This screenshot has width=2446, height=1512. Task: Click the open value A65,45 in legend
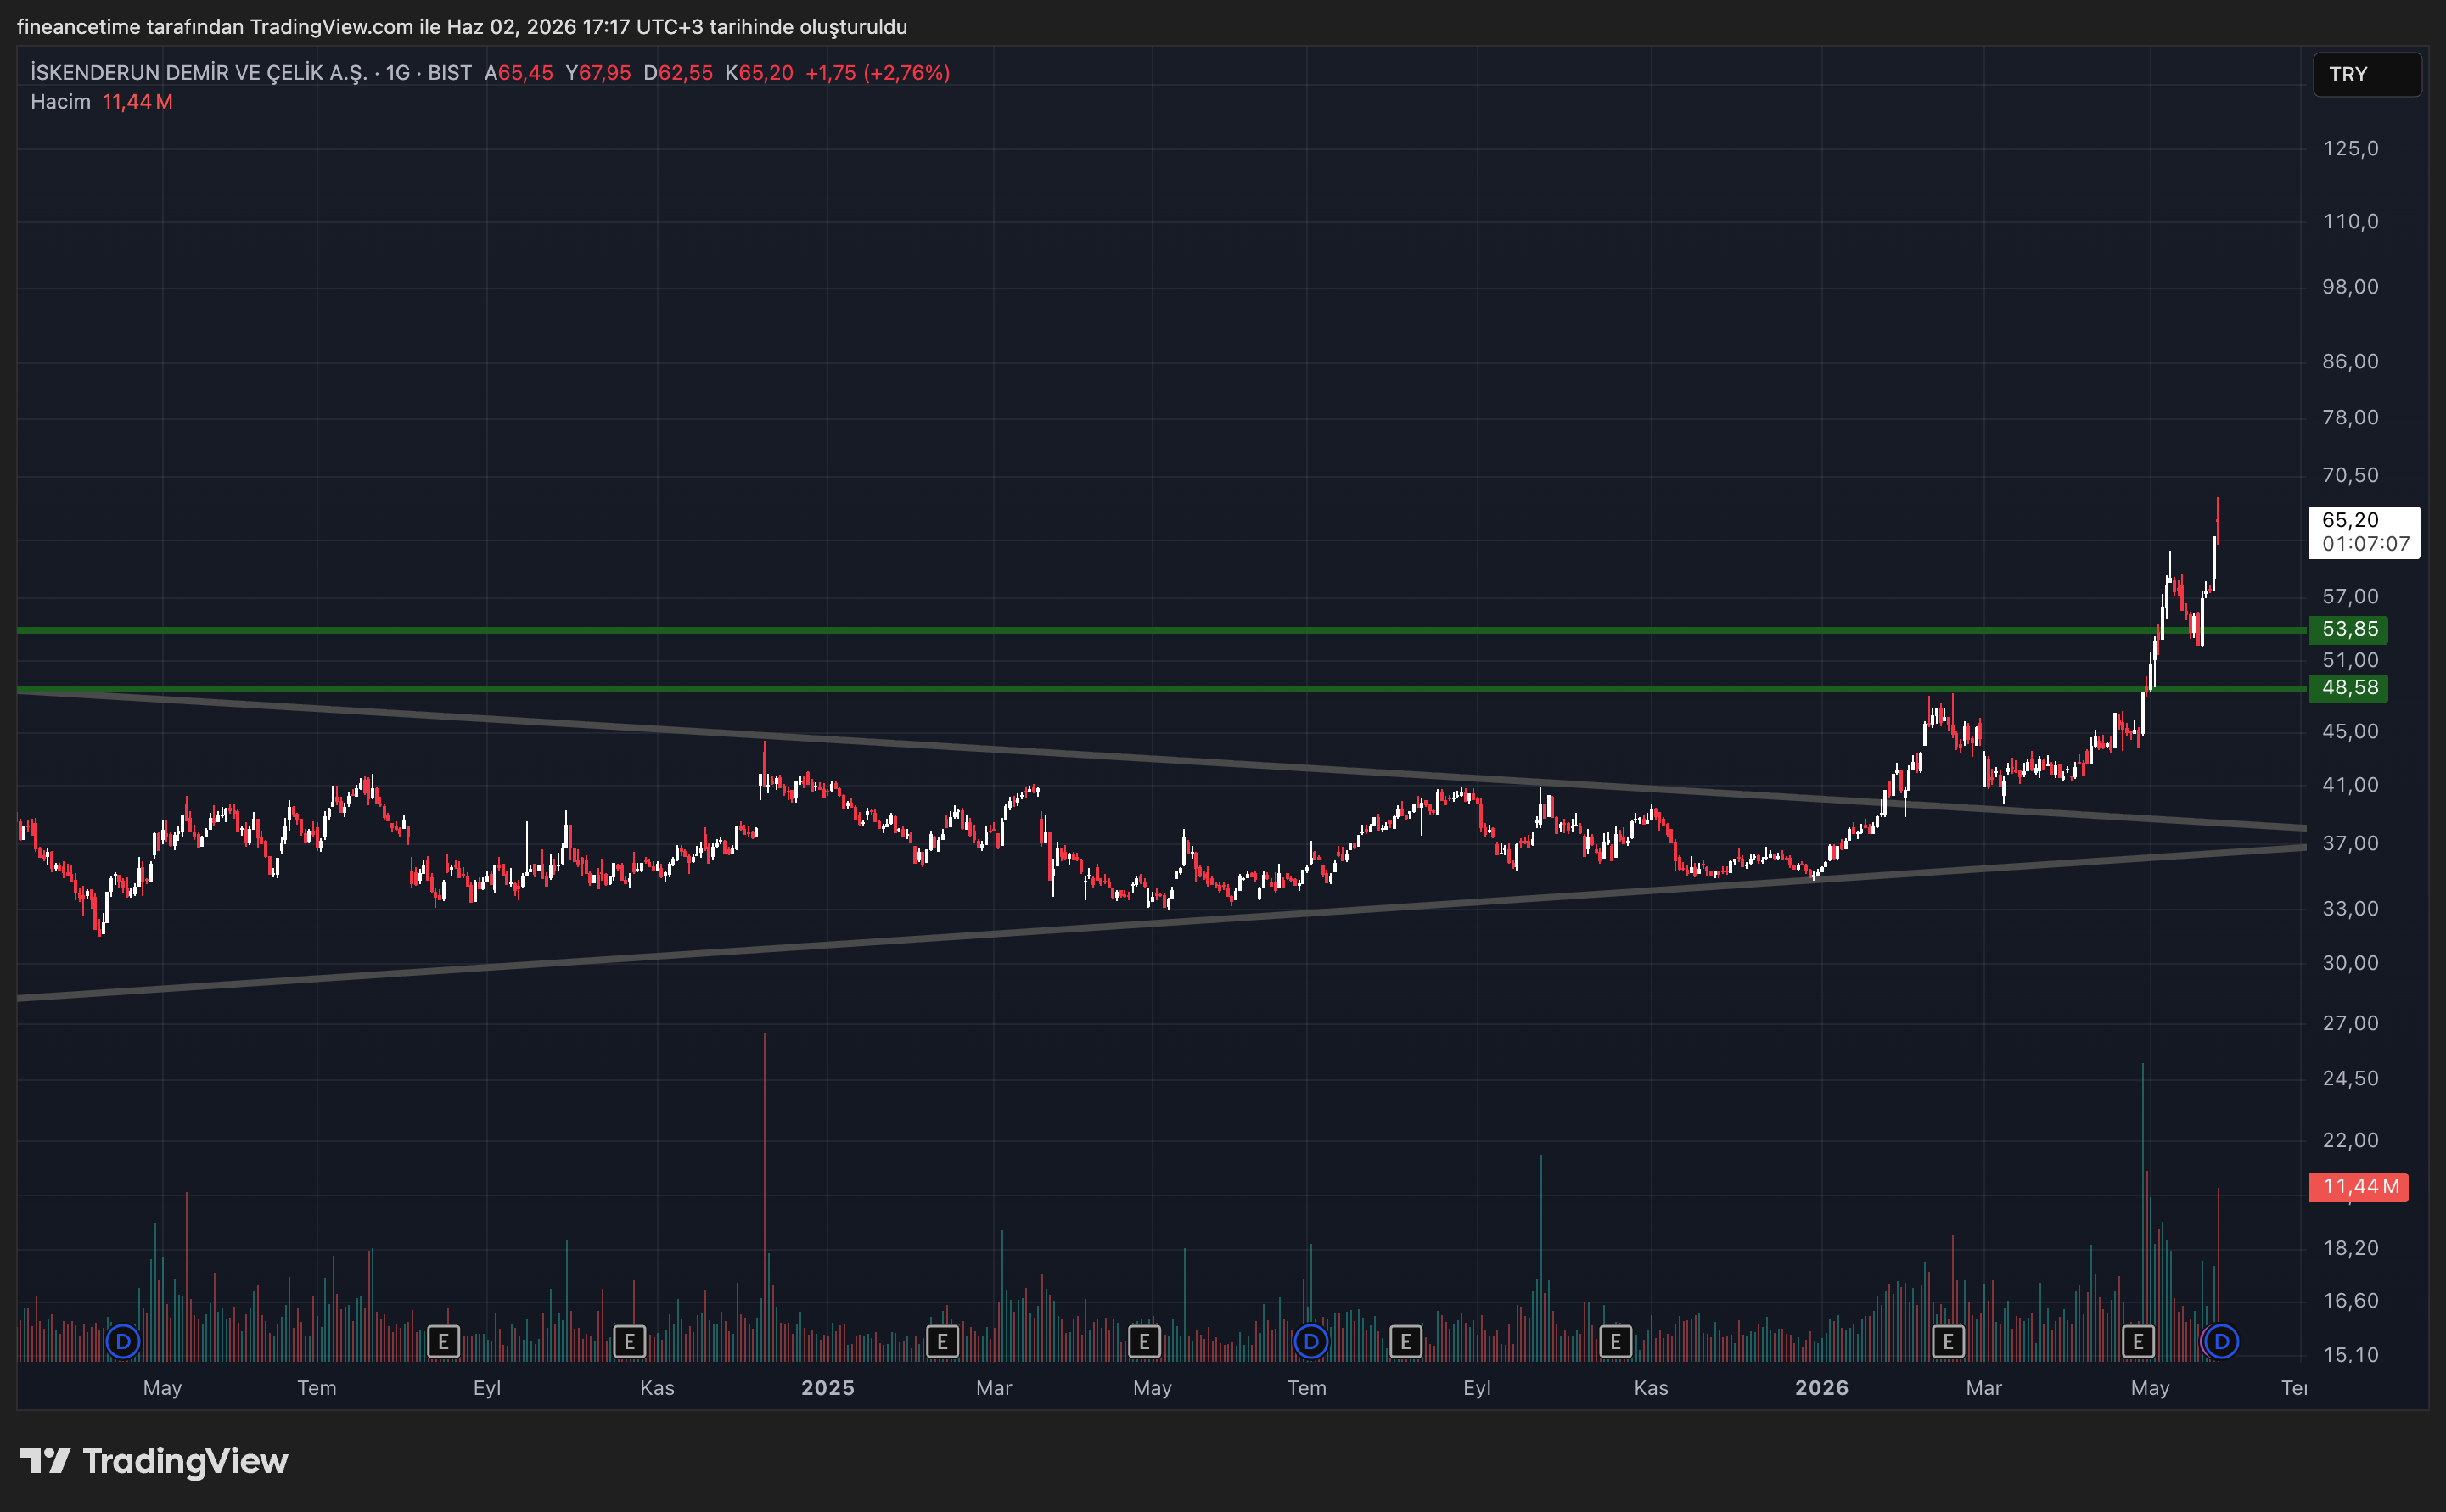coord(518,73)
